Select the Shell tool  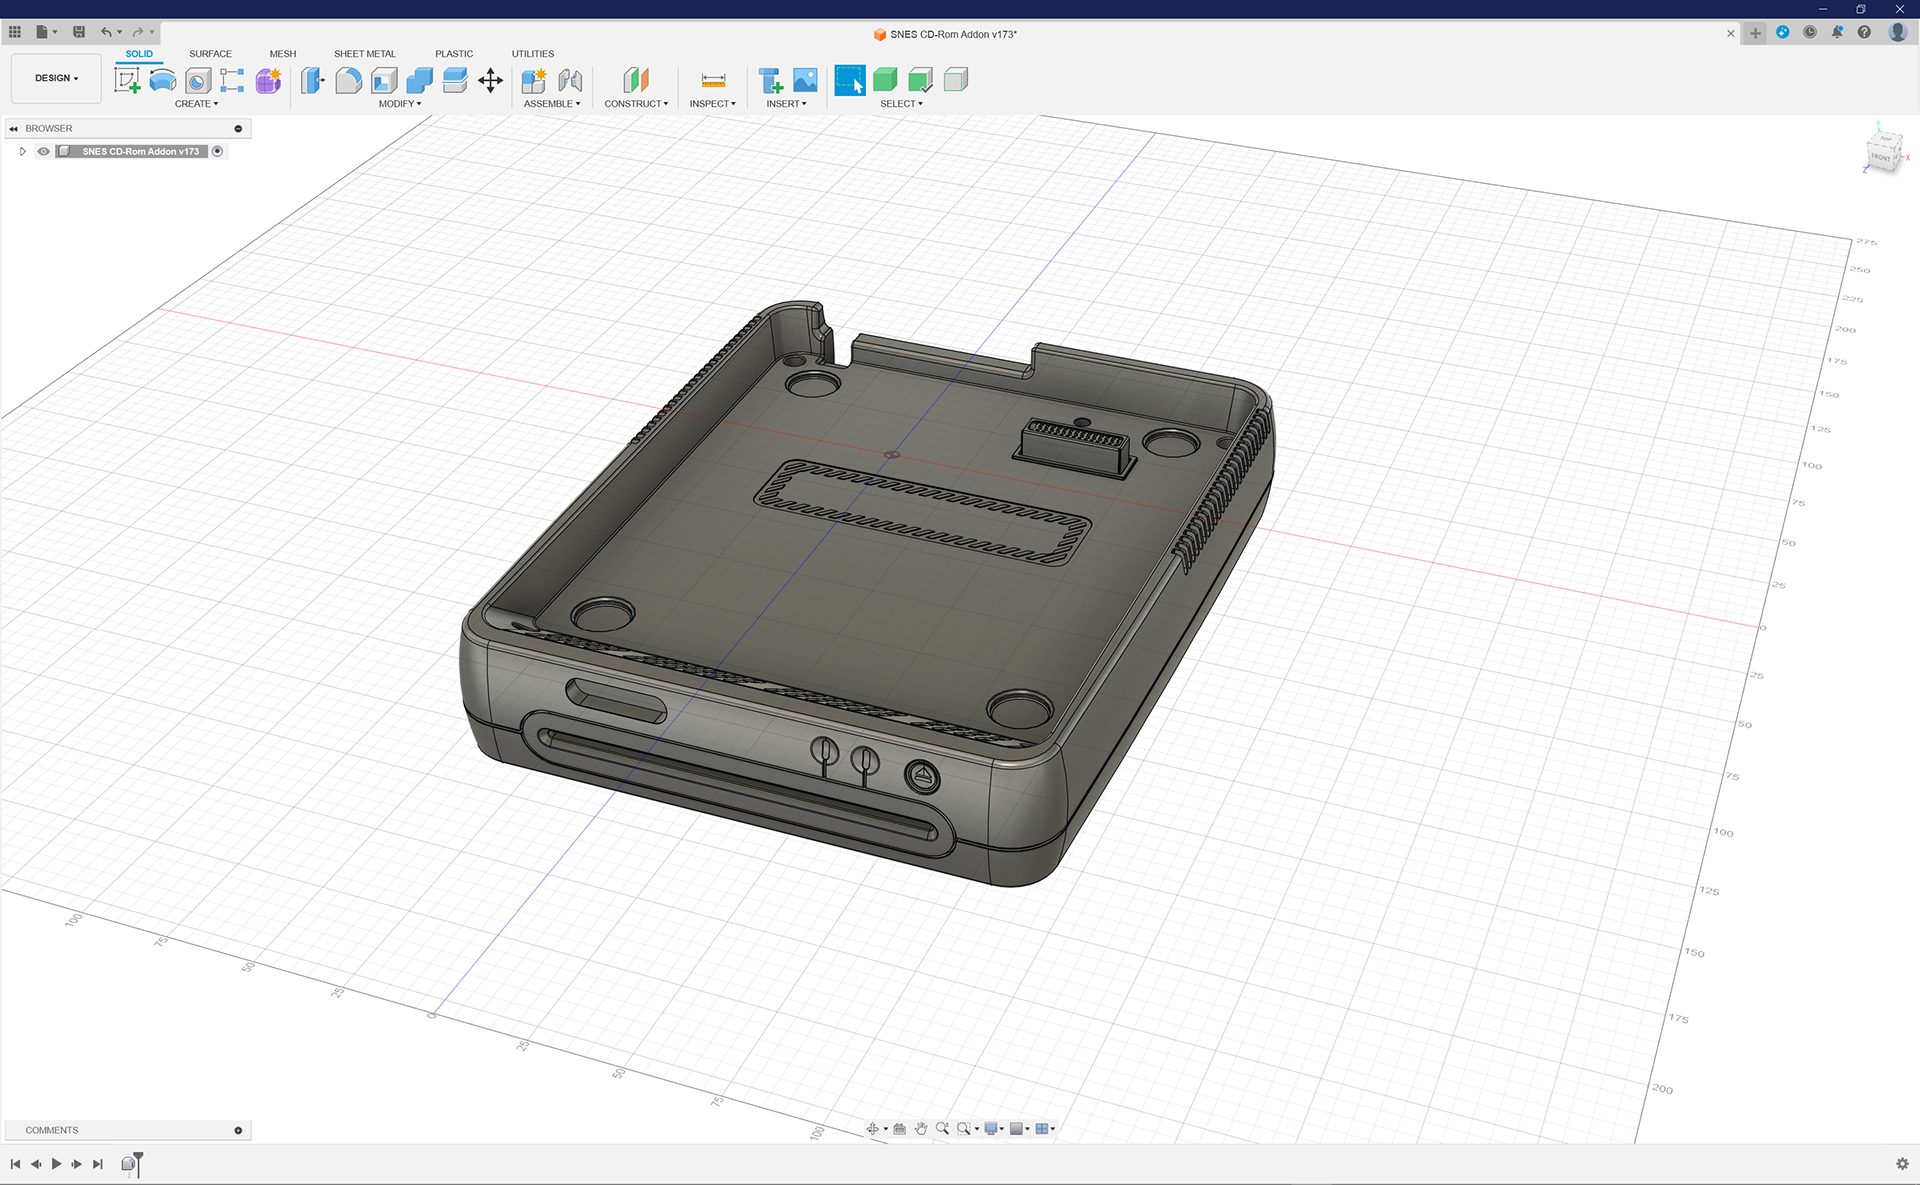pos(384,80)
